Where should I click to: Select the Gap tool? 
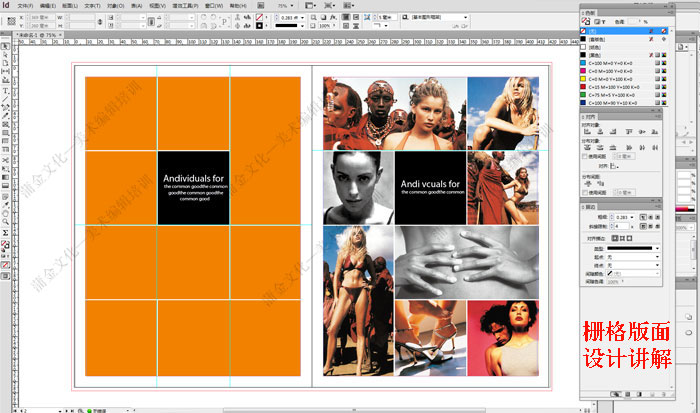(5, 71)
